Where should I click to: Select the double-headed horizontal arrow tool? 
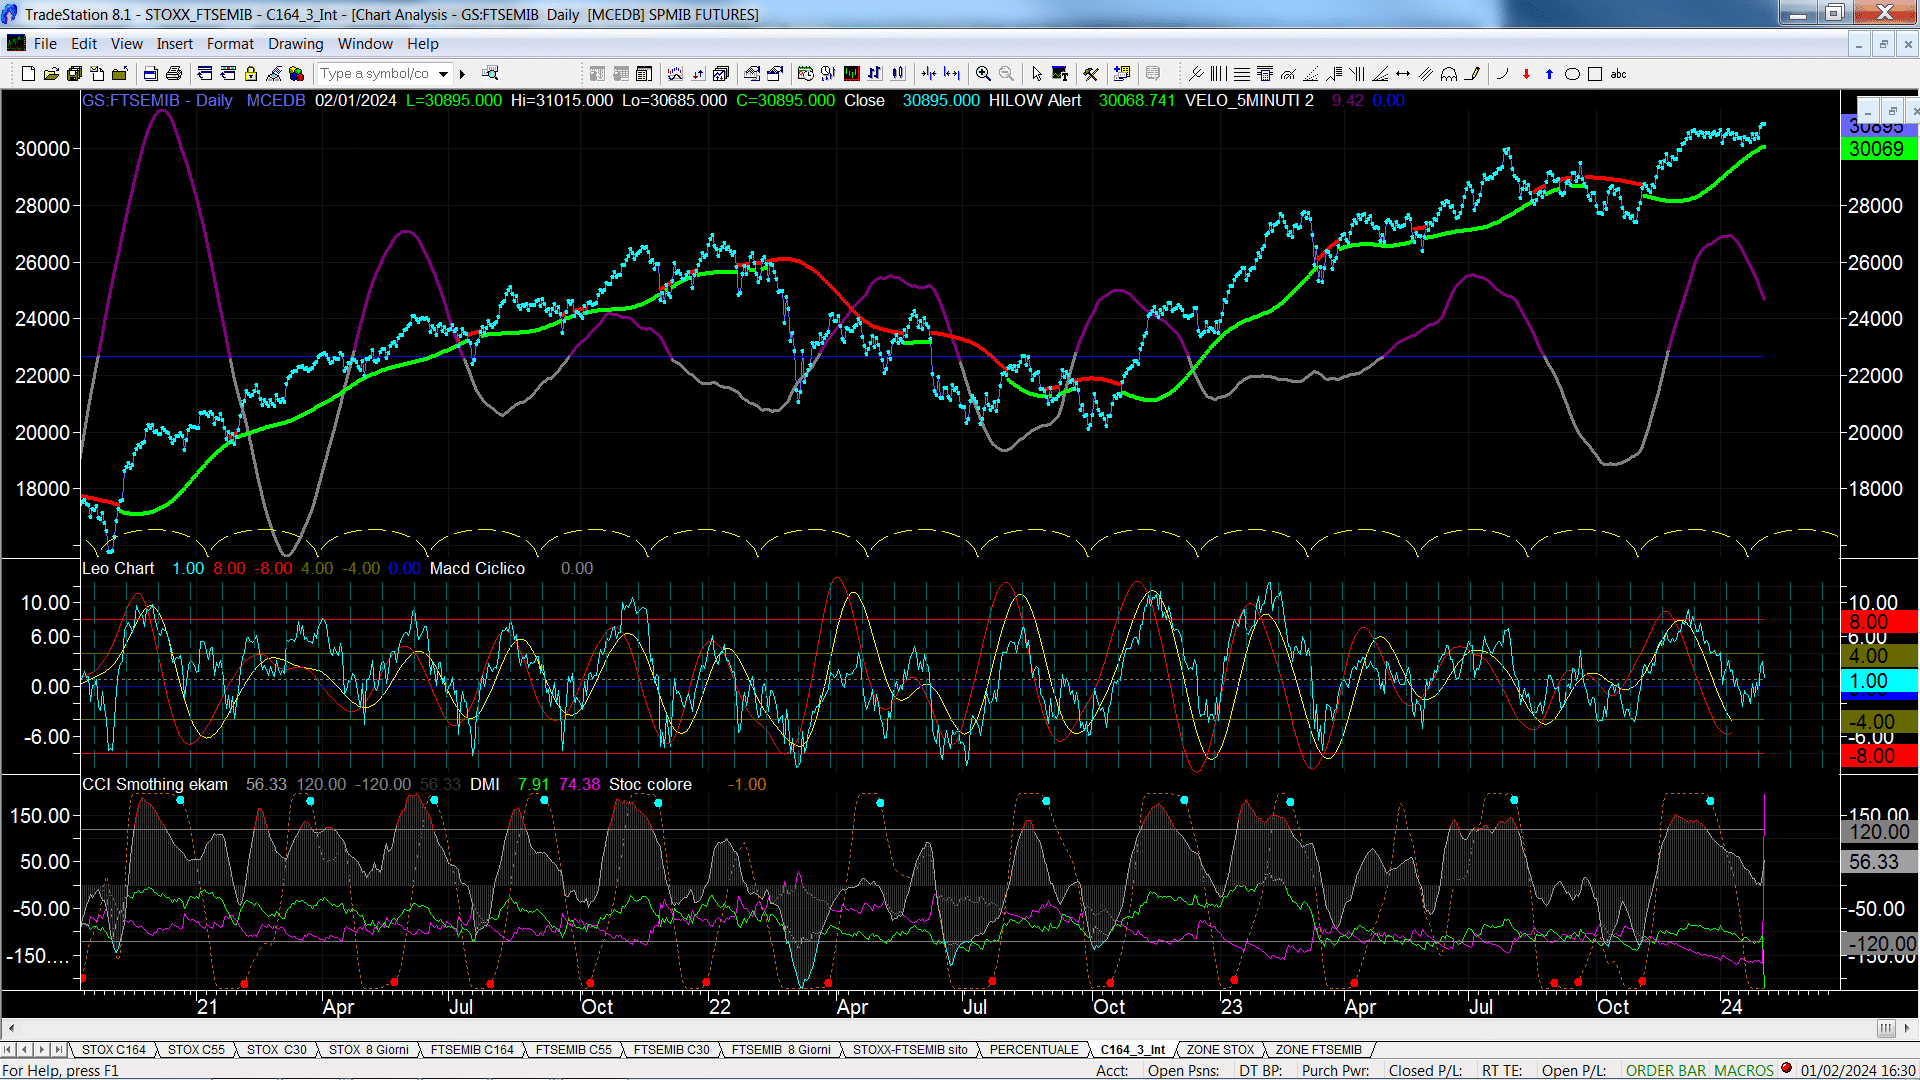[x=1403, y=73]
